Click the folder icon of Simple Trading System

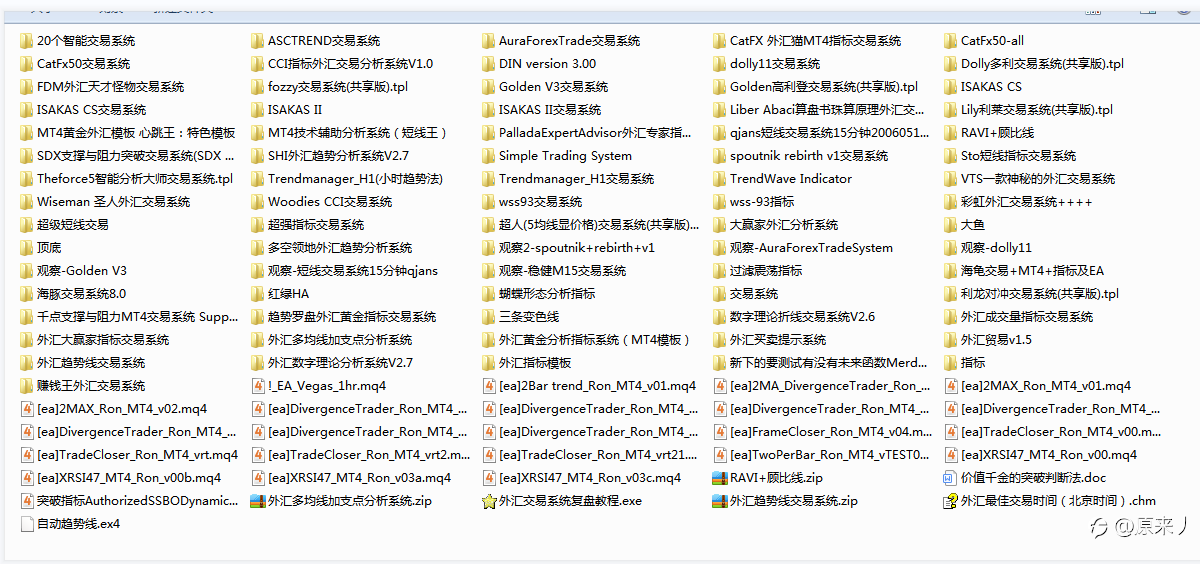point(489,156)
